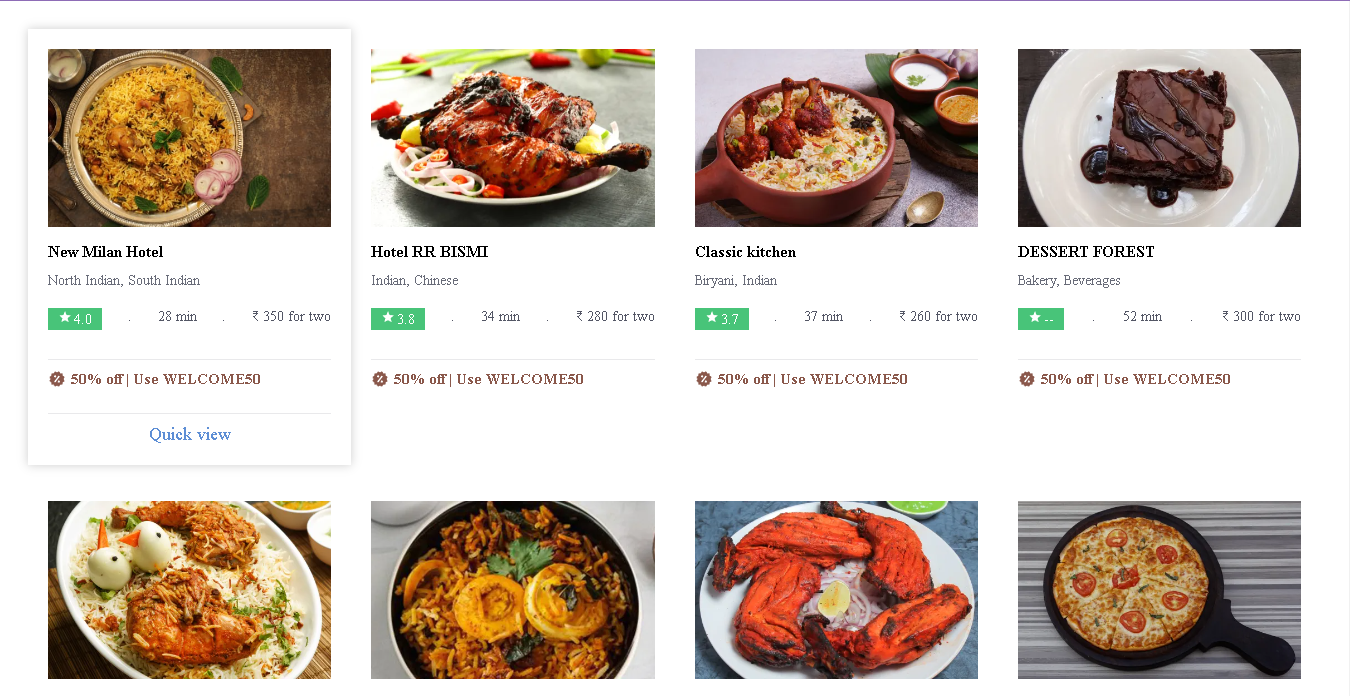The image size is (1350, 696).
Task: Open Quick view for New Milan Hotel
Action: click(x=190, y=434)
